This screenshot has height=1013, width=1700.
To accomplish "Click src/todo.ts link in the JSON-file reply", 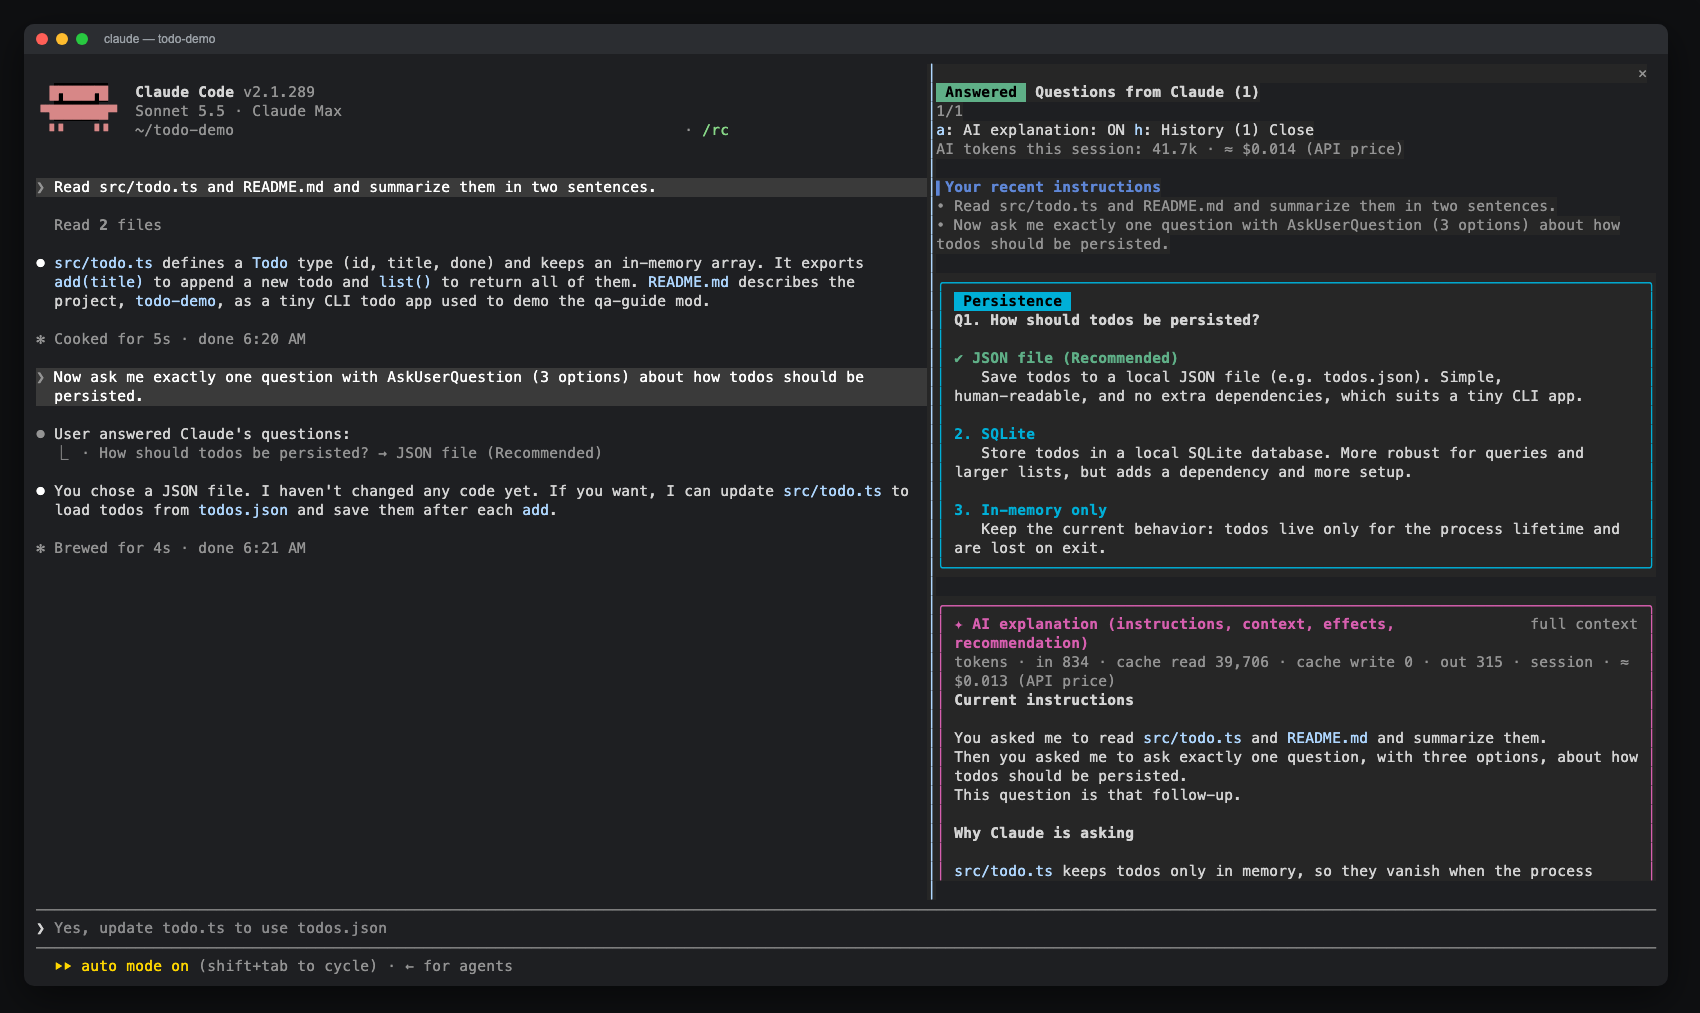I will tap(833, 491).
